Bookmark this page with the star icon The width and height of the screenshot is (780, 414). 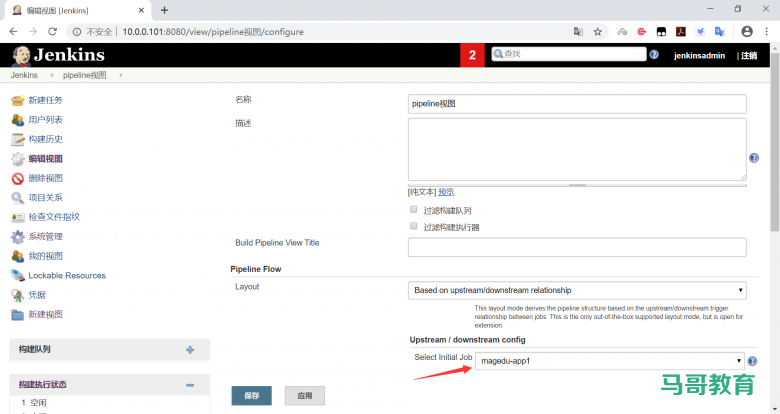(597, 32)
